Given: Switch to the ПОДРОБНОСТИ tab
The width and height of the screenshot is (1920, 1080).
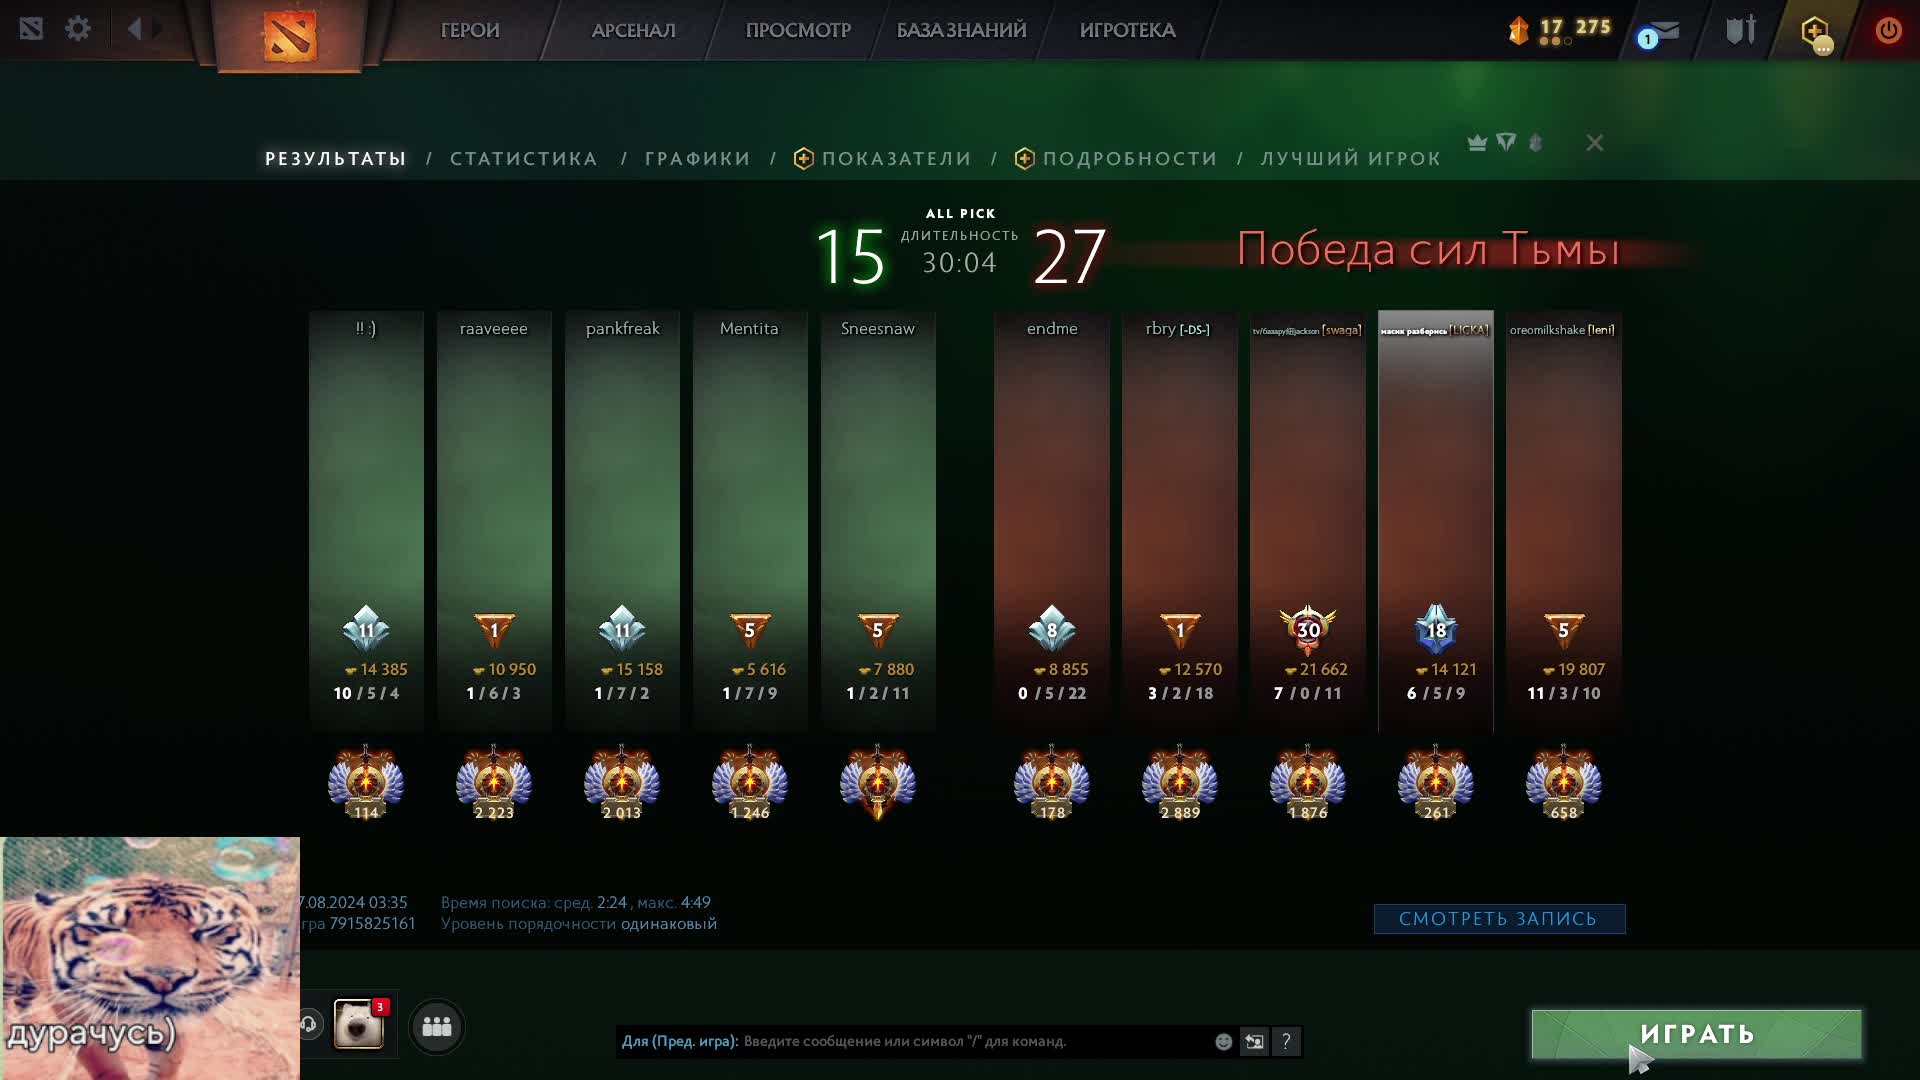Looking at the screenshot, I should (x=1116, y=158).
